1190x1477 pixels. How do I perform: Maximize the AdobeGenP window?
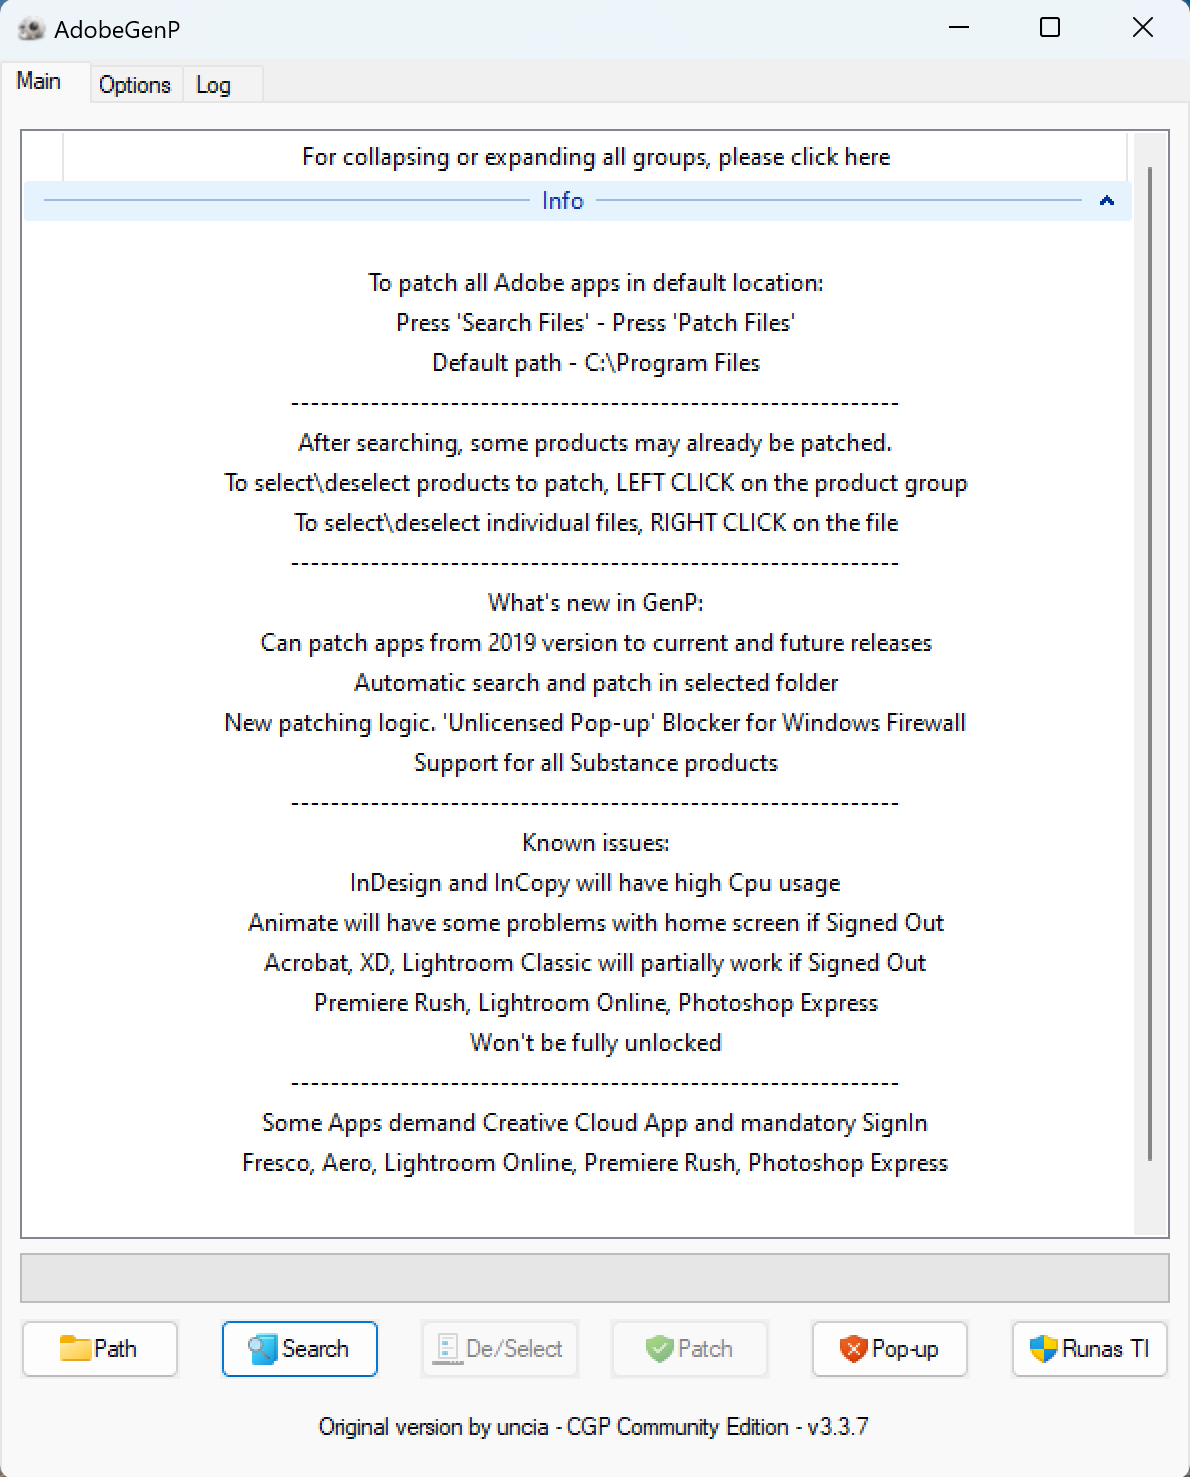point(1050,28)
